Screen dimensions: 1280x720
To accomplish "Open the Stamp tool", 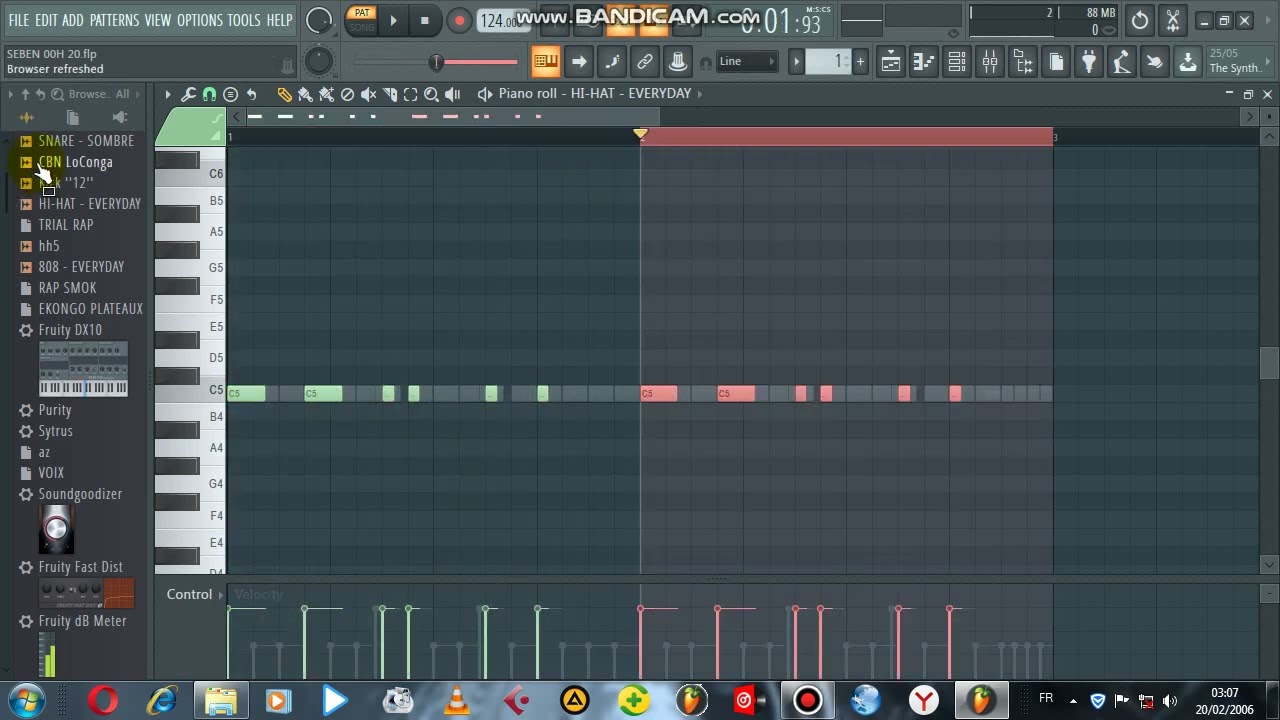I will click(x=230, y=94).
